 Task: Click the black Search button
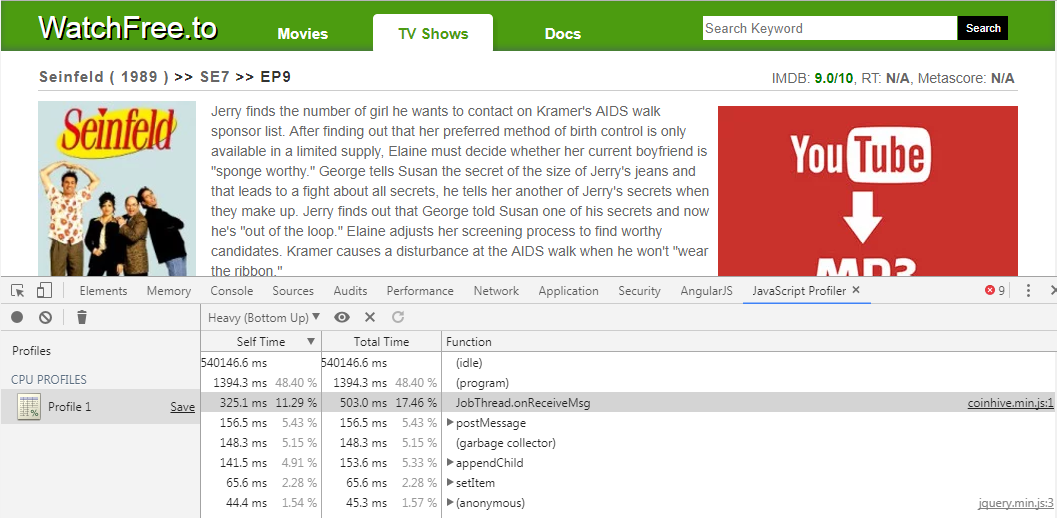tap(983, 28)
